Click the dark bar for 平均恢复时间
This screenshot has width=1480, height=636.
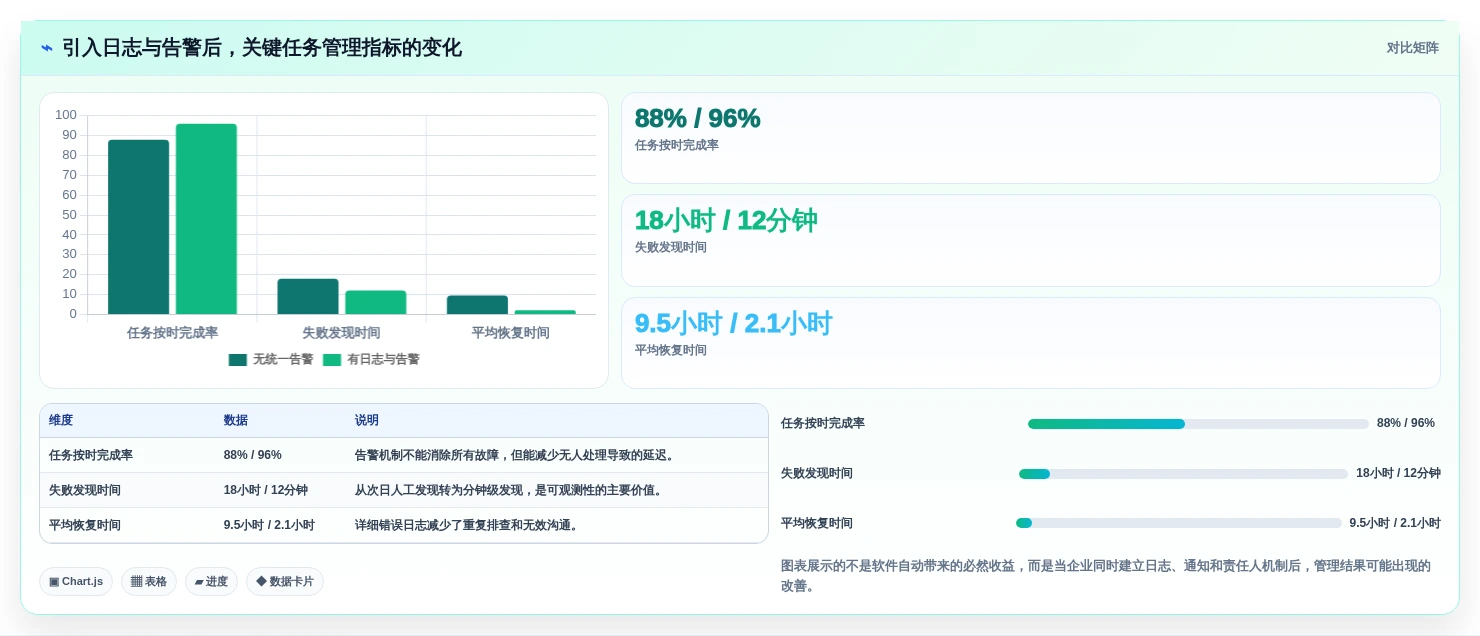[477, 305]
